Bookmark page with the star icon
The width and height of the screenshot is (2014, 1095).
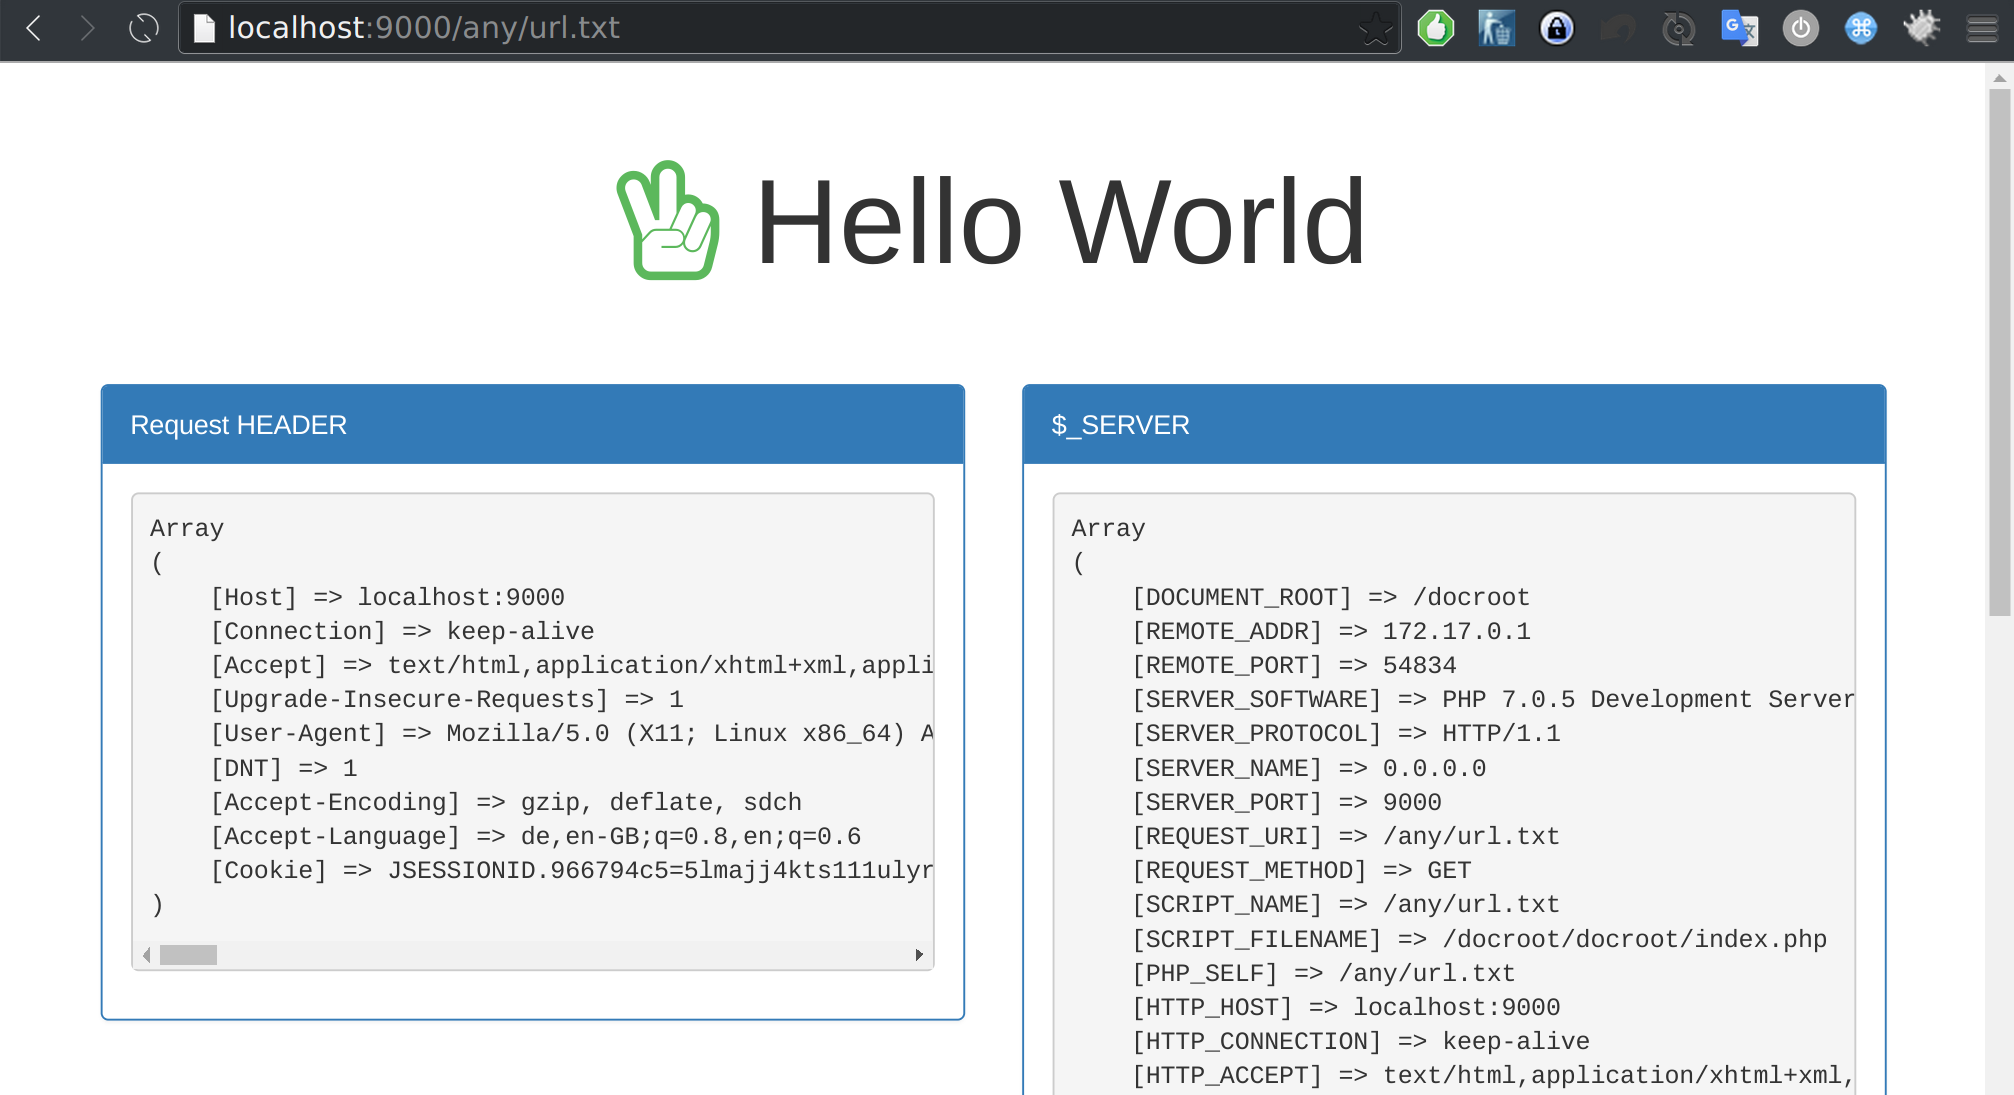point(1375,29)
